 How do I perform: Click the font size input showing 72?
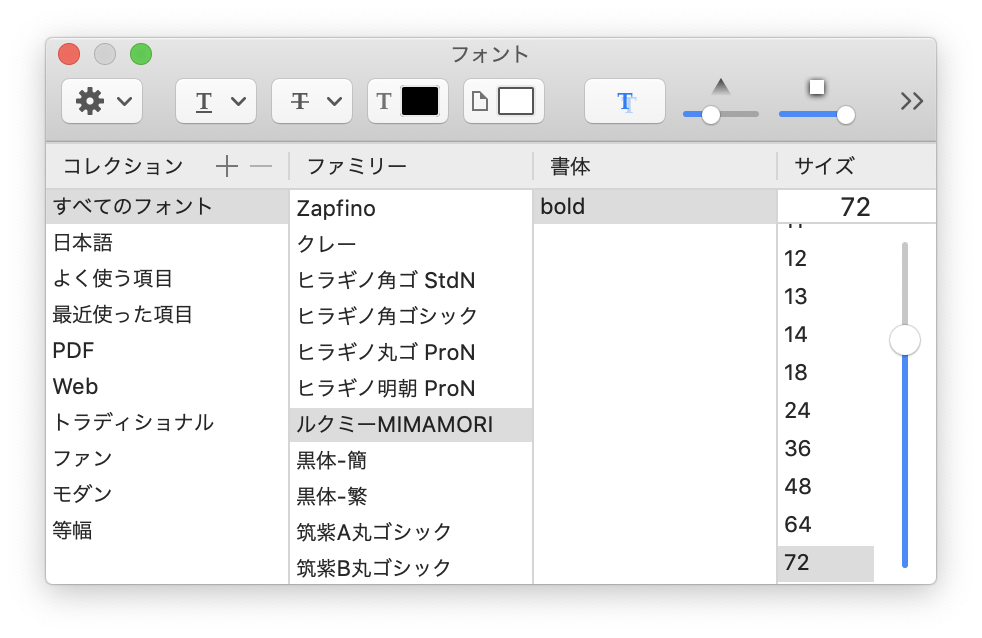(x=856, y=205)
